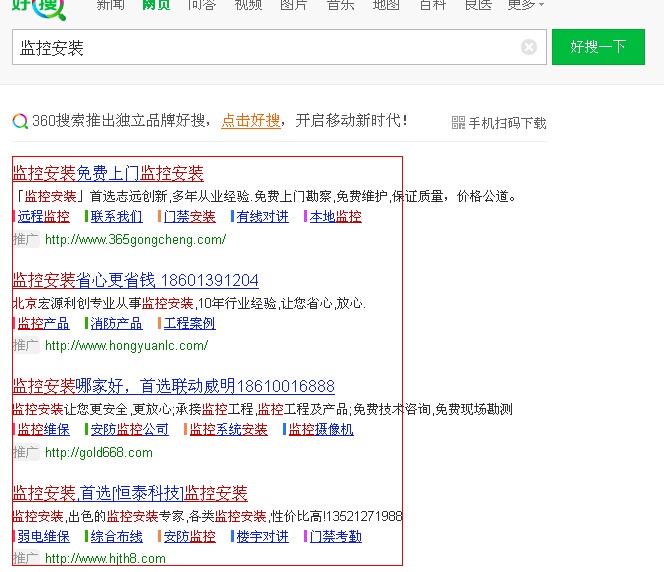This screenshot has width=664, height=572.
Task: Click 推广 tag beside hjth8 URL
Action: point(26,558)
